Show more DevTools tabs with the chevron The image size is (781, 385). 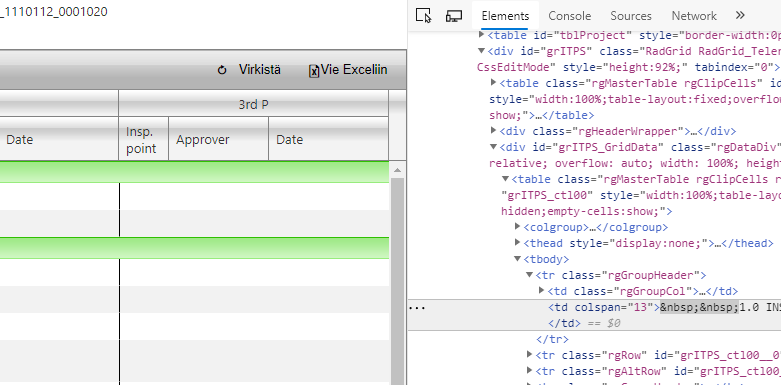[x=740, y=15]
